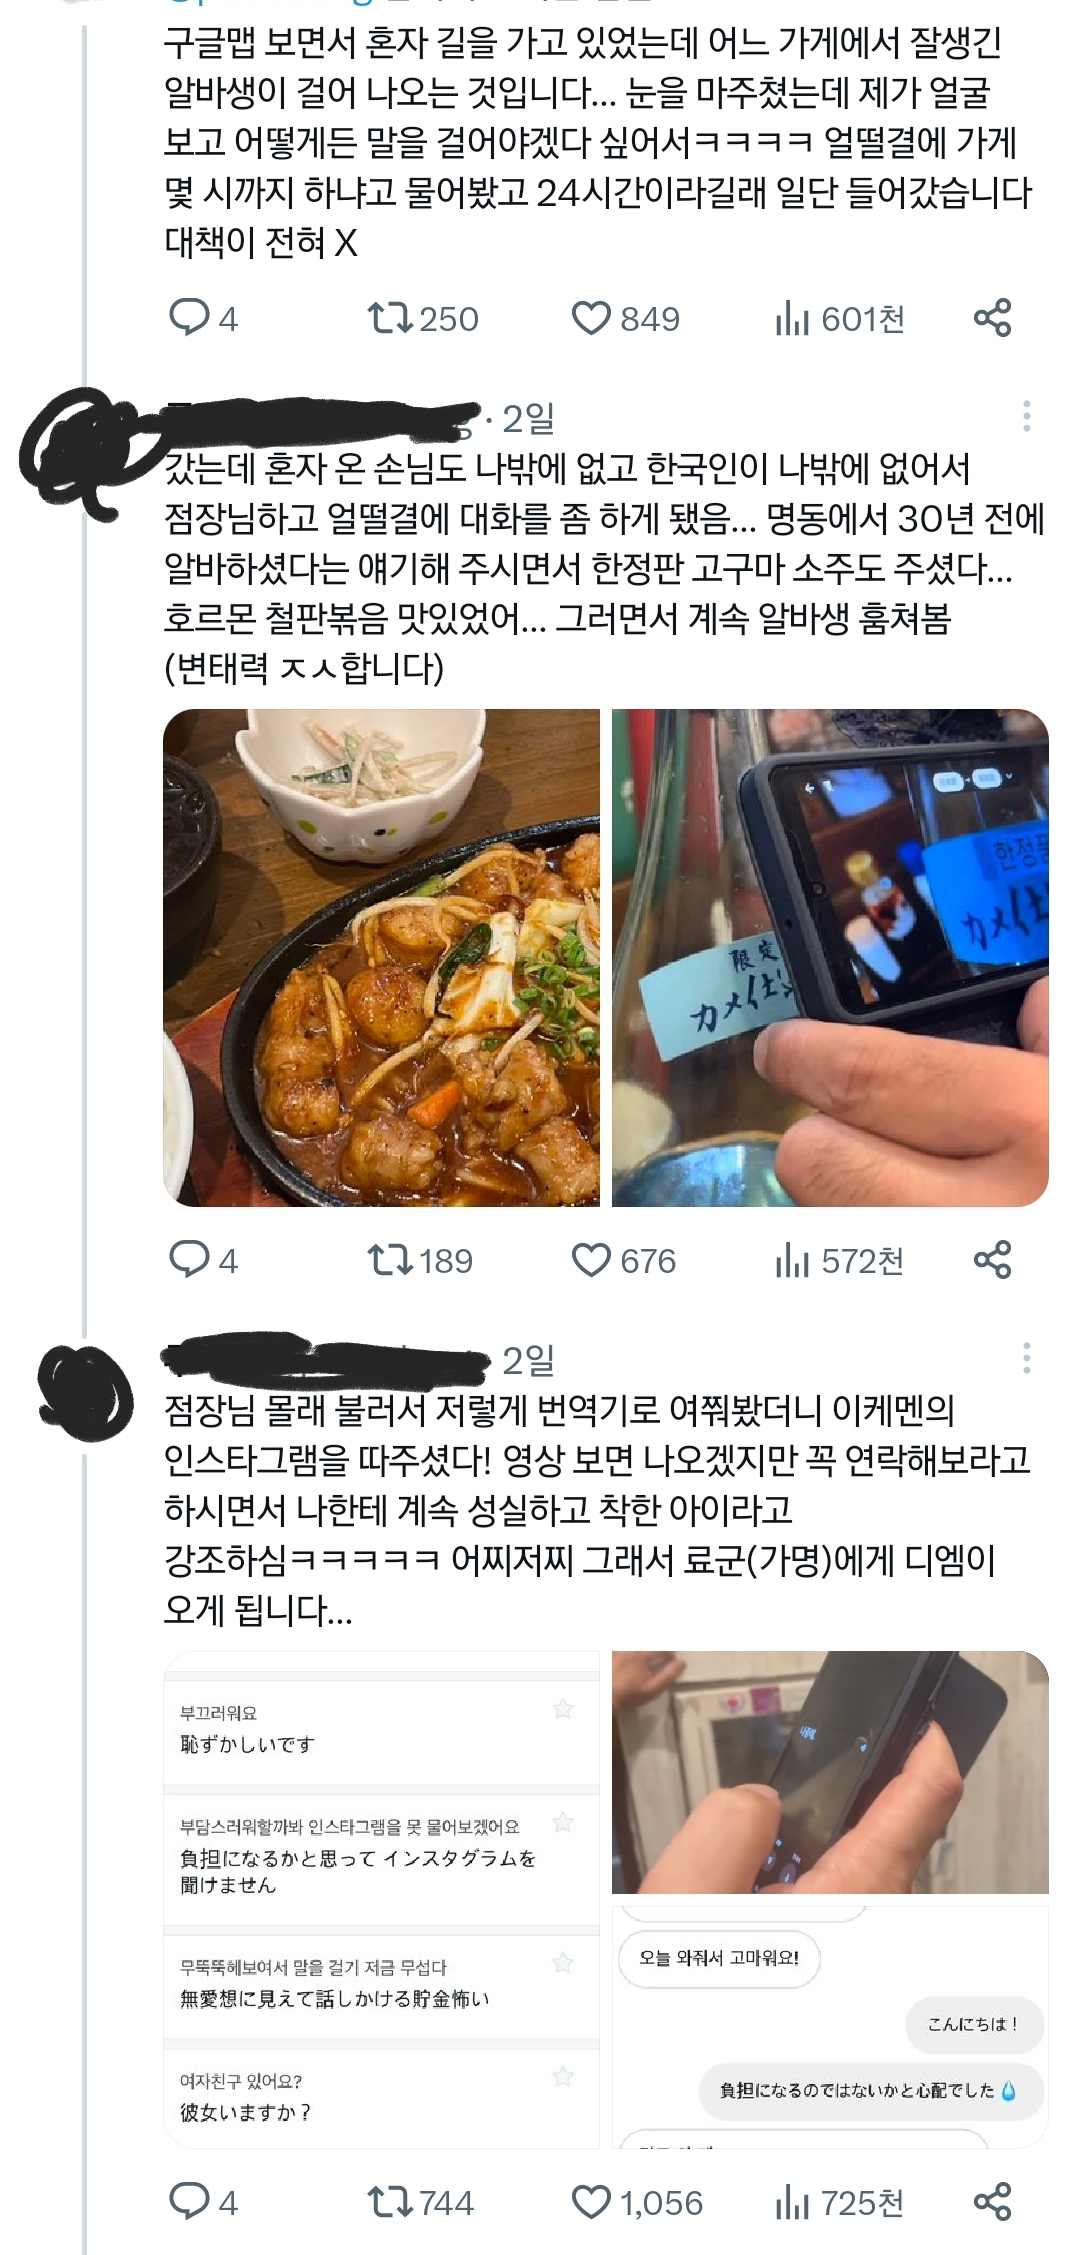Like the tweet showing 849 likes

coord(625,319)
